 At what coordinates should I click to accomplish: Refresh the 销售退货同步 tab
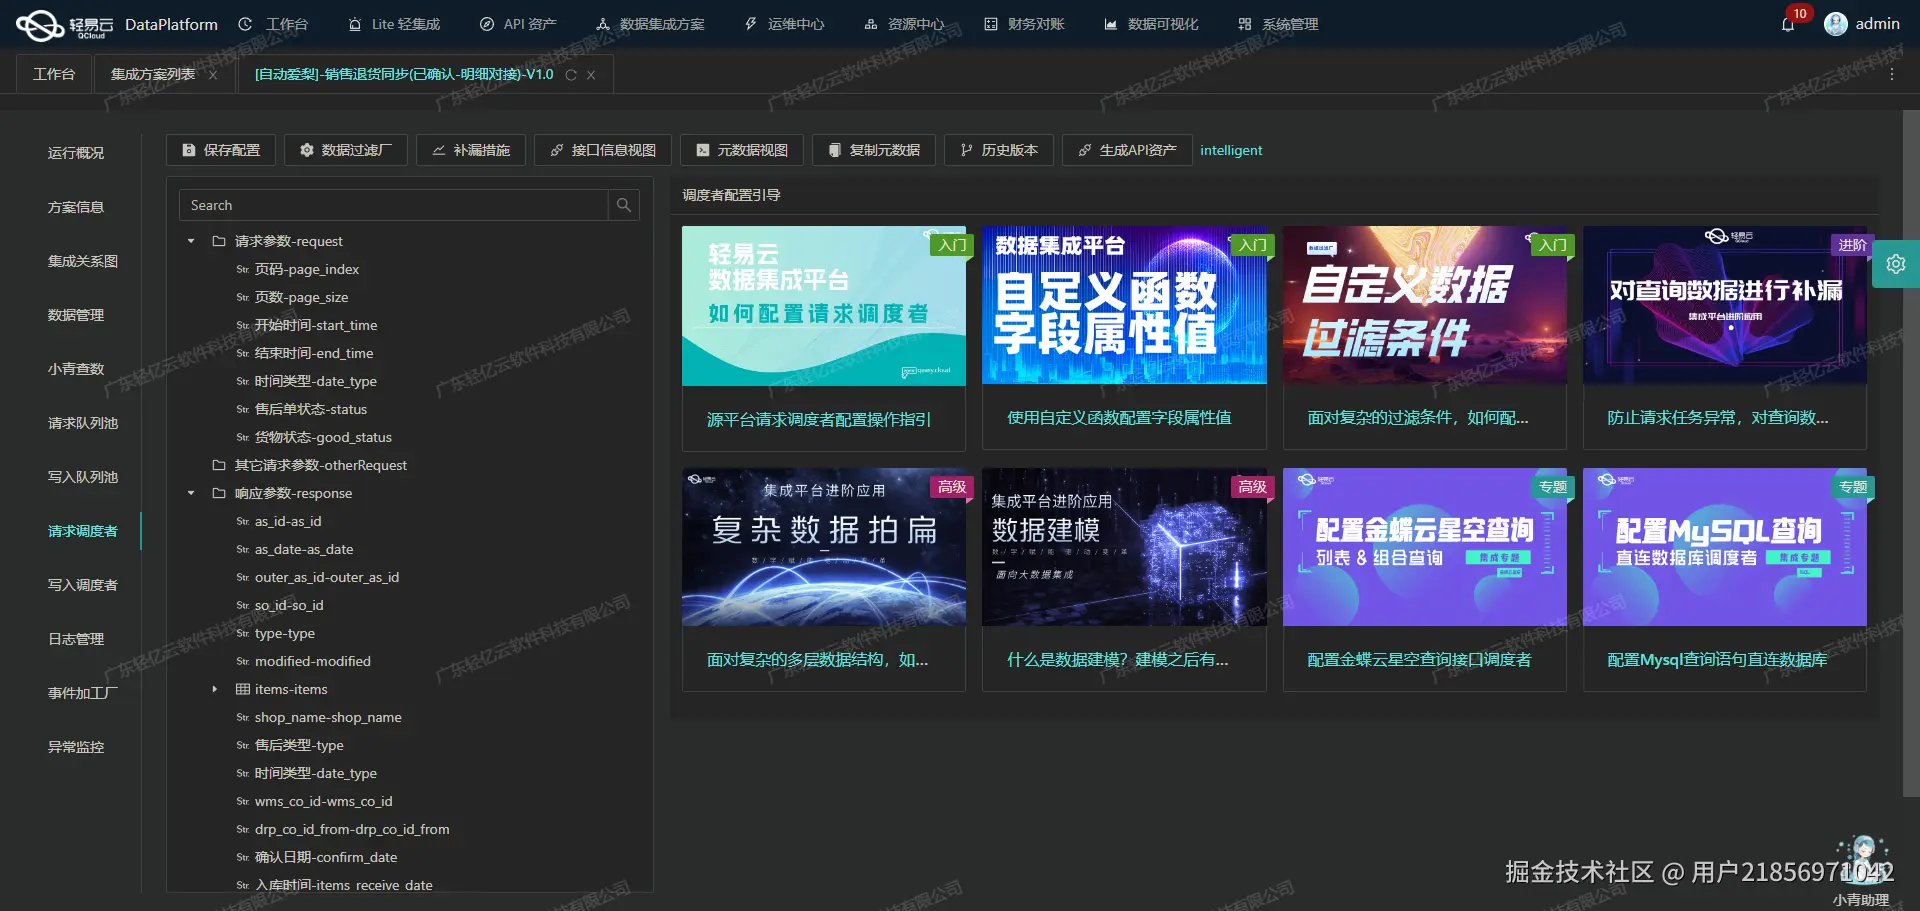[x=570, y=74]
